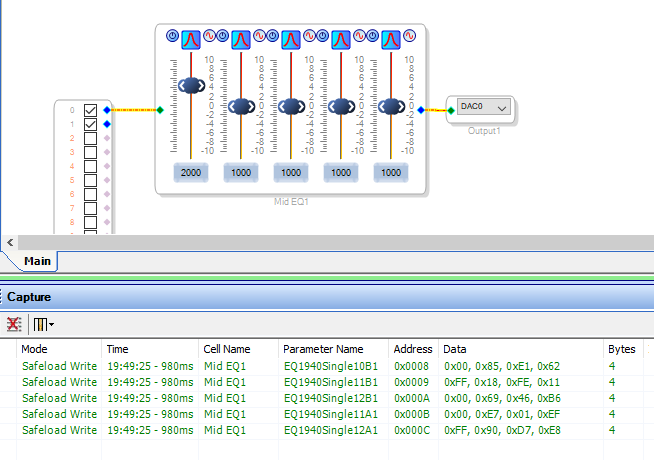
Task: Click the 2000 frequency field of band 1
Action: coord(191,172)
